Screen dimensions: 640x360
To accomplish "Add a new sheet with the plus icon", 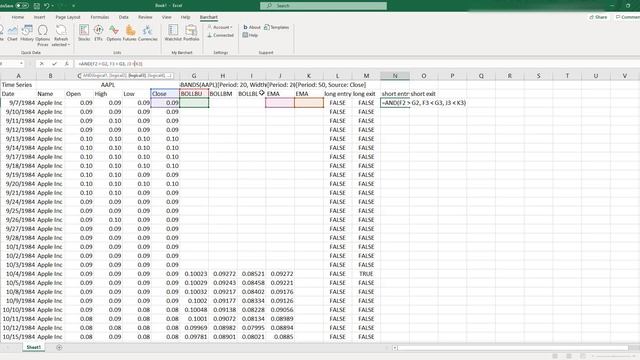I will pos(59,347).
